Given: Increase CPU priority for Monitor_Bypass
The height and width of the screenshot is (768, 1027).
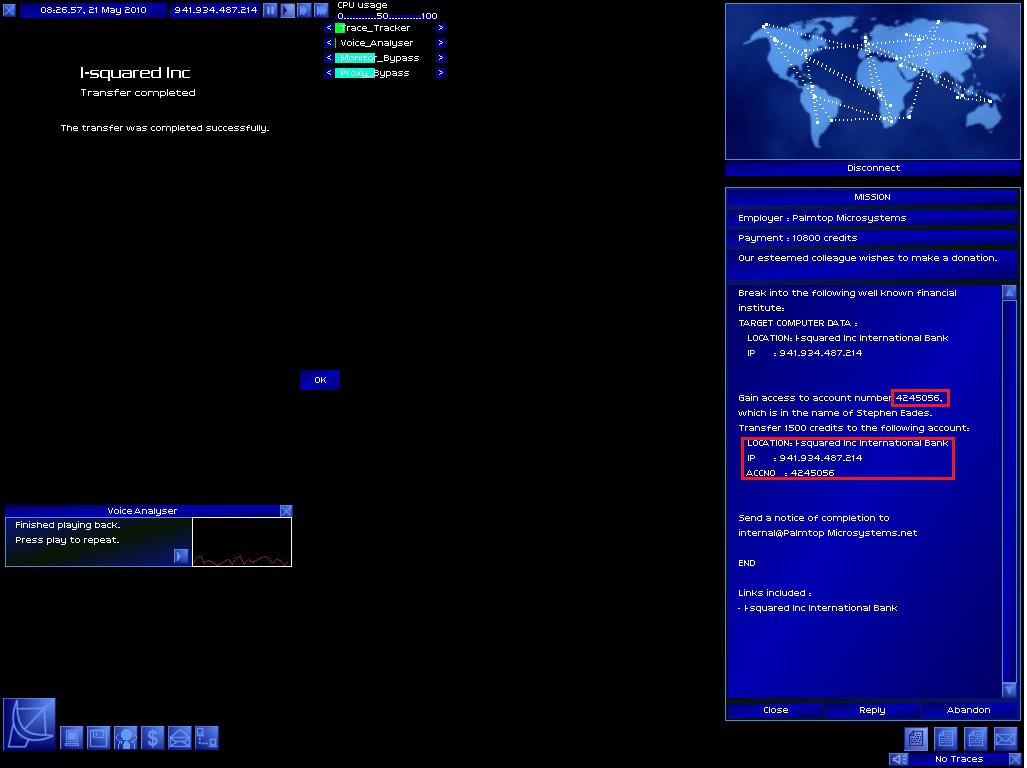Looking at the screenshot, I should coord(441,58).
